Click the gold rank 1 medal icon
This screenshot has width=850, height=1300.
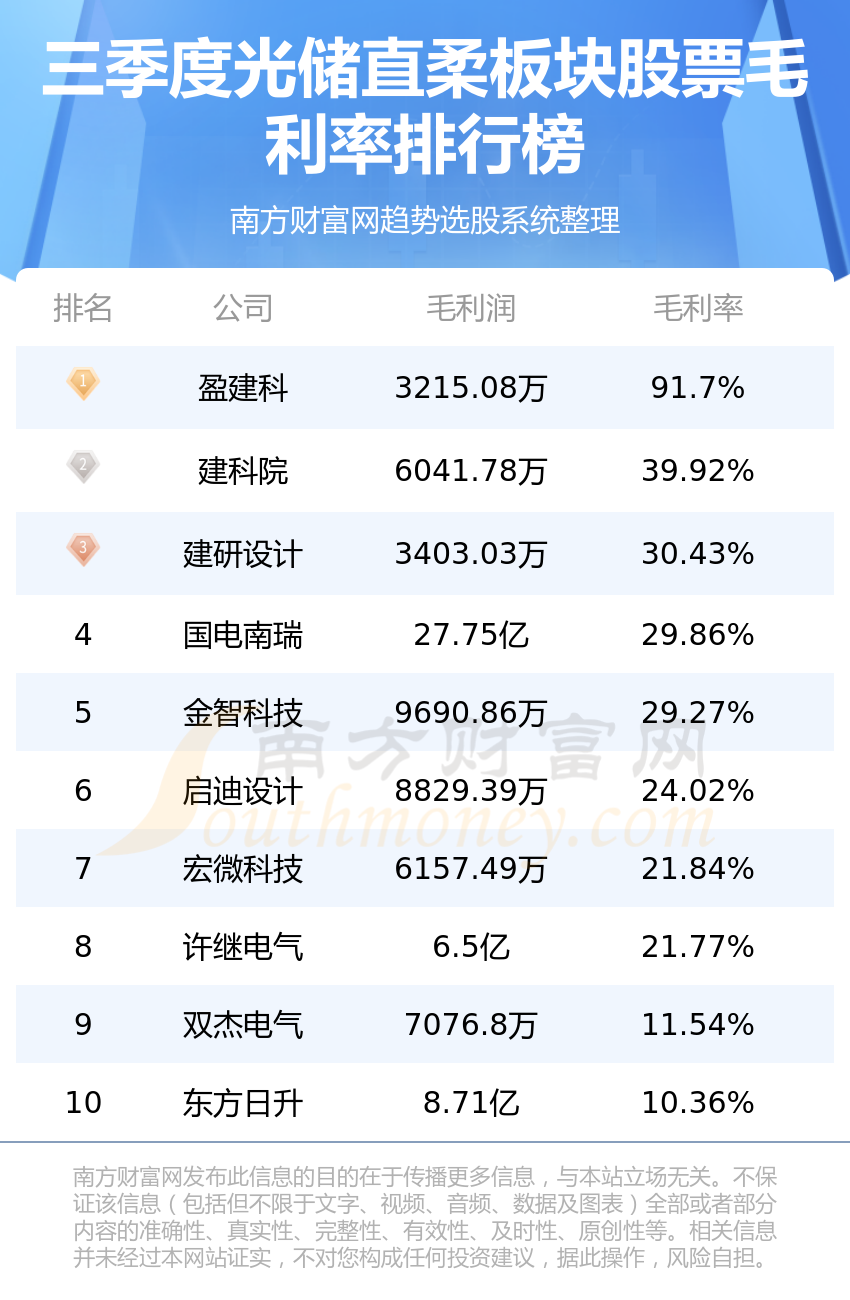(x=83, y=384)
